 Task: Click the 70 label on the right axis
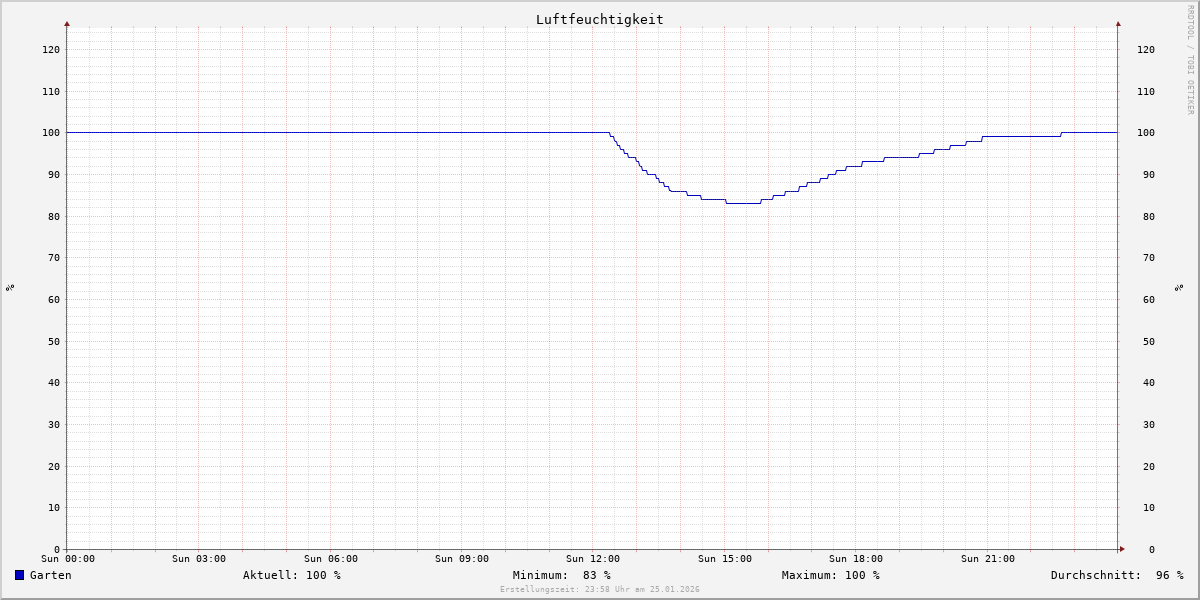(x=1149, y=257)
